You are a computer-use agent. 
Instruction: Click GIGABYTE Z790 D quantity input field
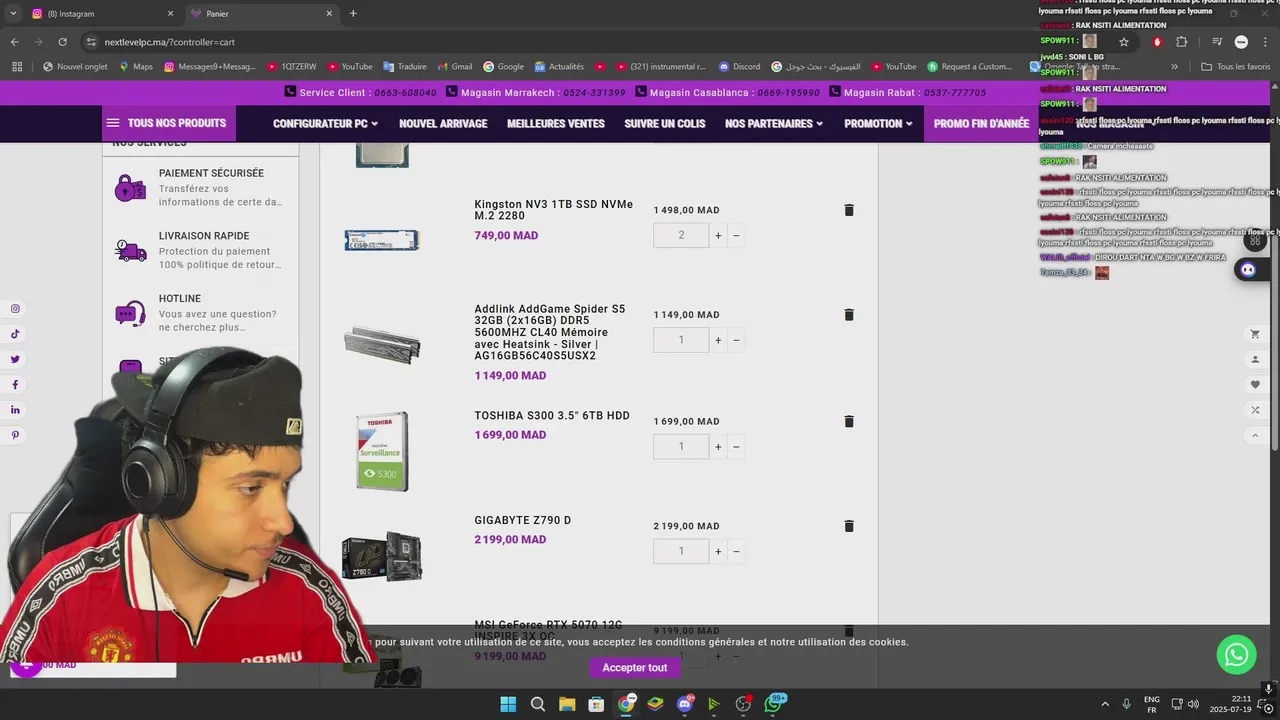(681, 551)
